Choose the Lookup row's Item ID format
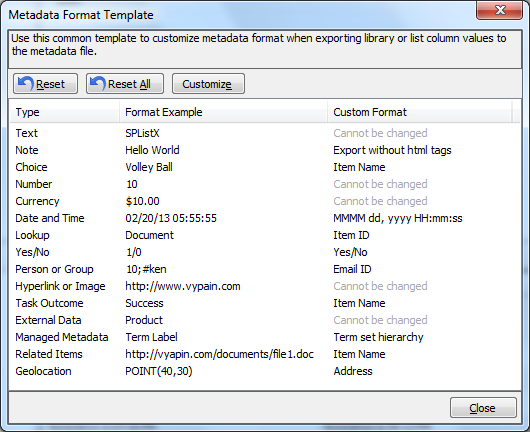 (351, 235)
